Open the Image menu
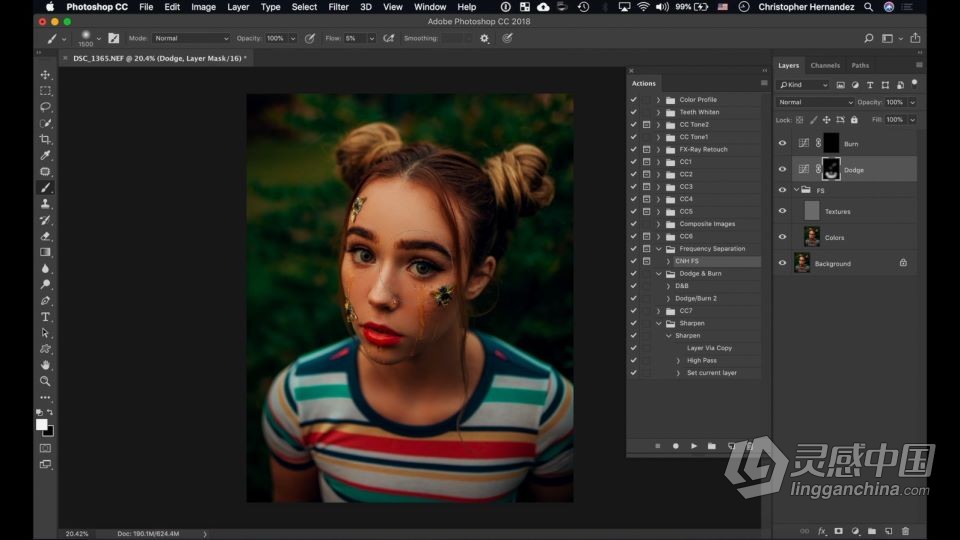 tap(203, 7)
